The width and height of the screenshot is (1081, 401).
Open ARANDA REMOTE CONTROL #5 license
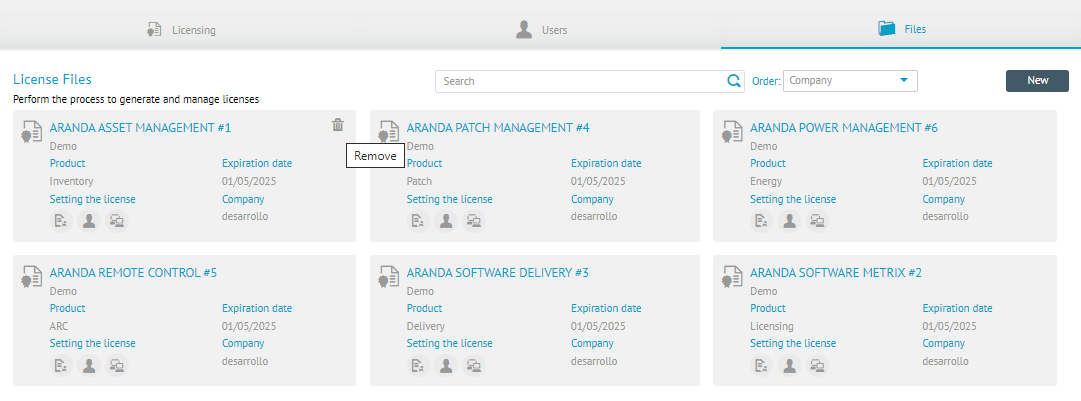click(x=133, y=272)
